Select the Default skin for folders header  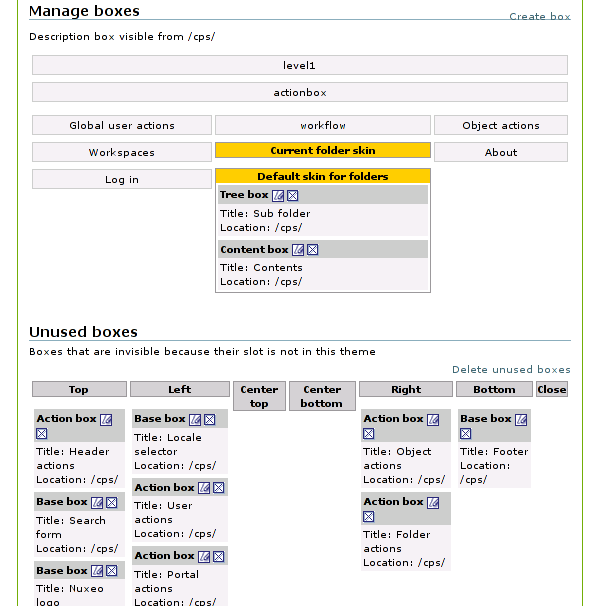pyautogui.click(x=323, y=176)
